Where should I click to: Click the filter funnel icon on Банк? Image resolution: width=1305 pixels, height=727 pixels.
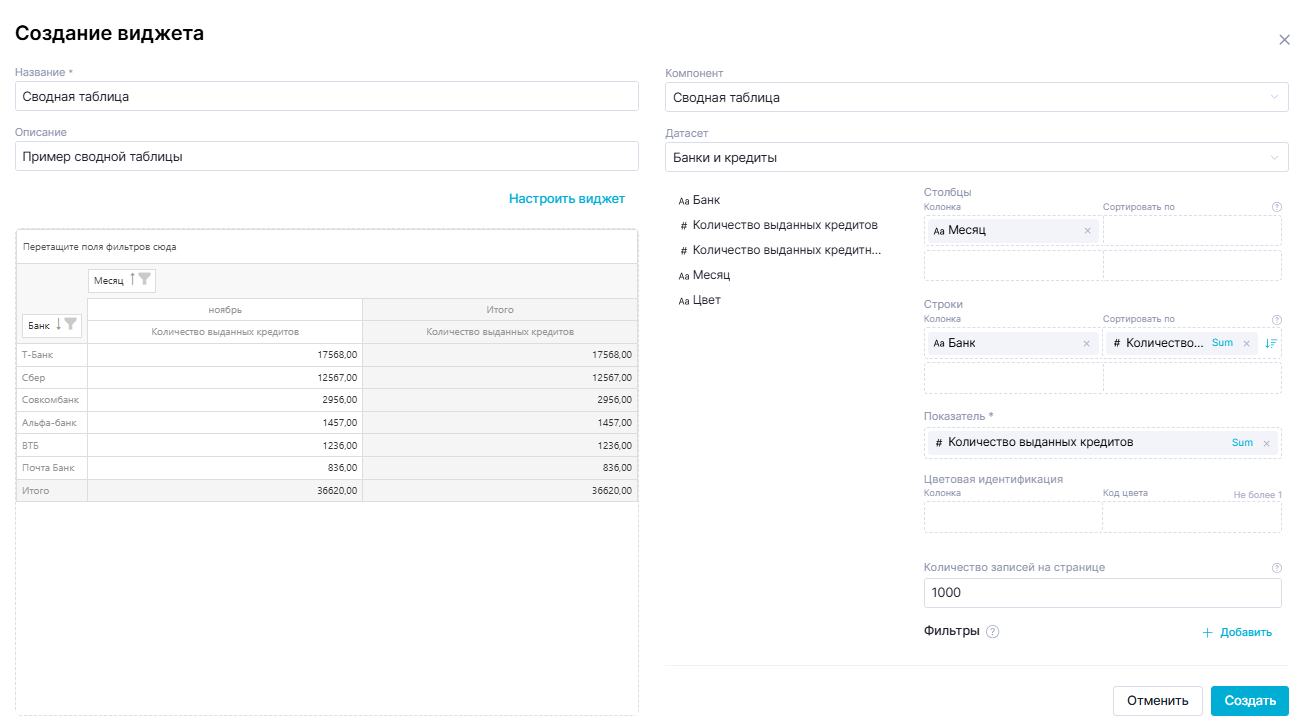click(x=70, y=325)
